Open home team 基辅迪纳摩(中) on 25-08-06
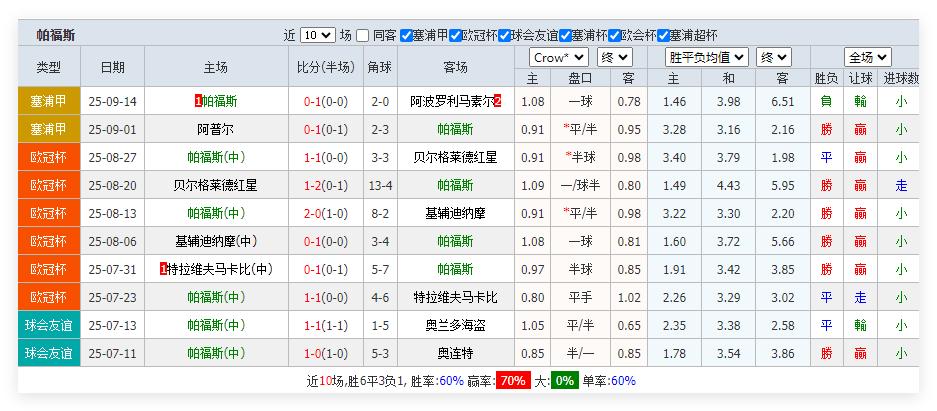The width and height of the screenshot is (937, 411). [x=216, y=241]
